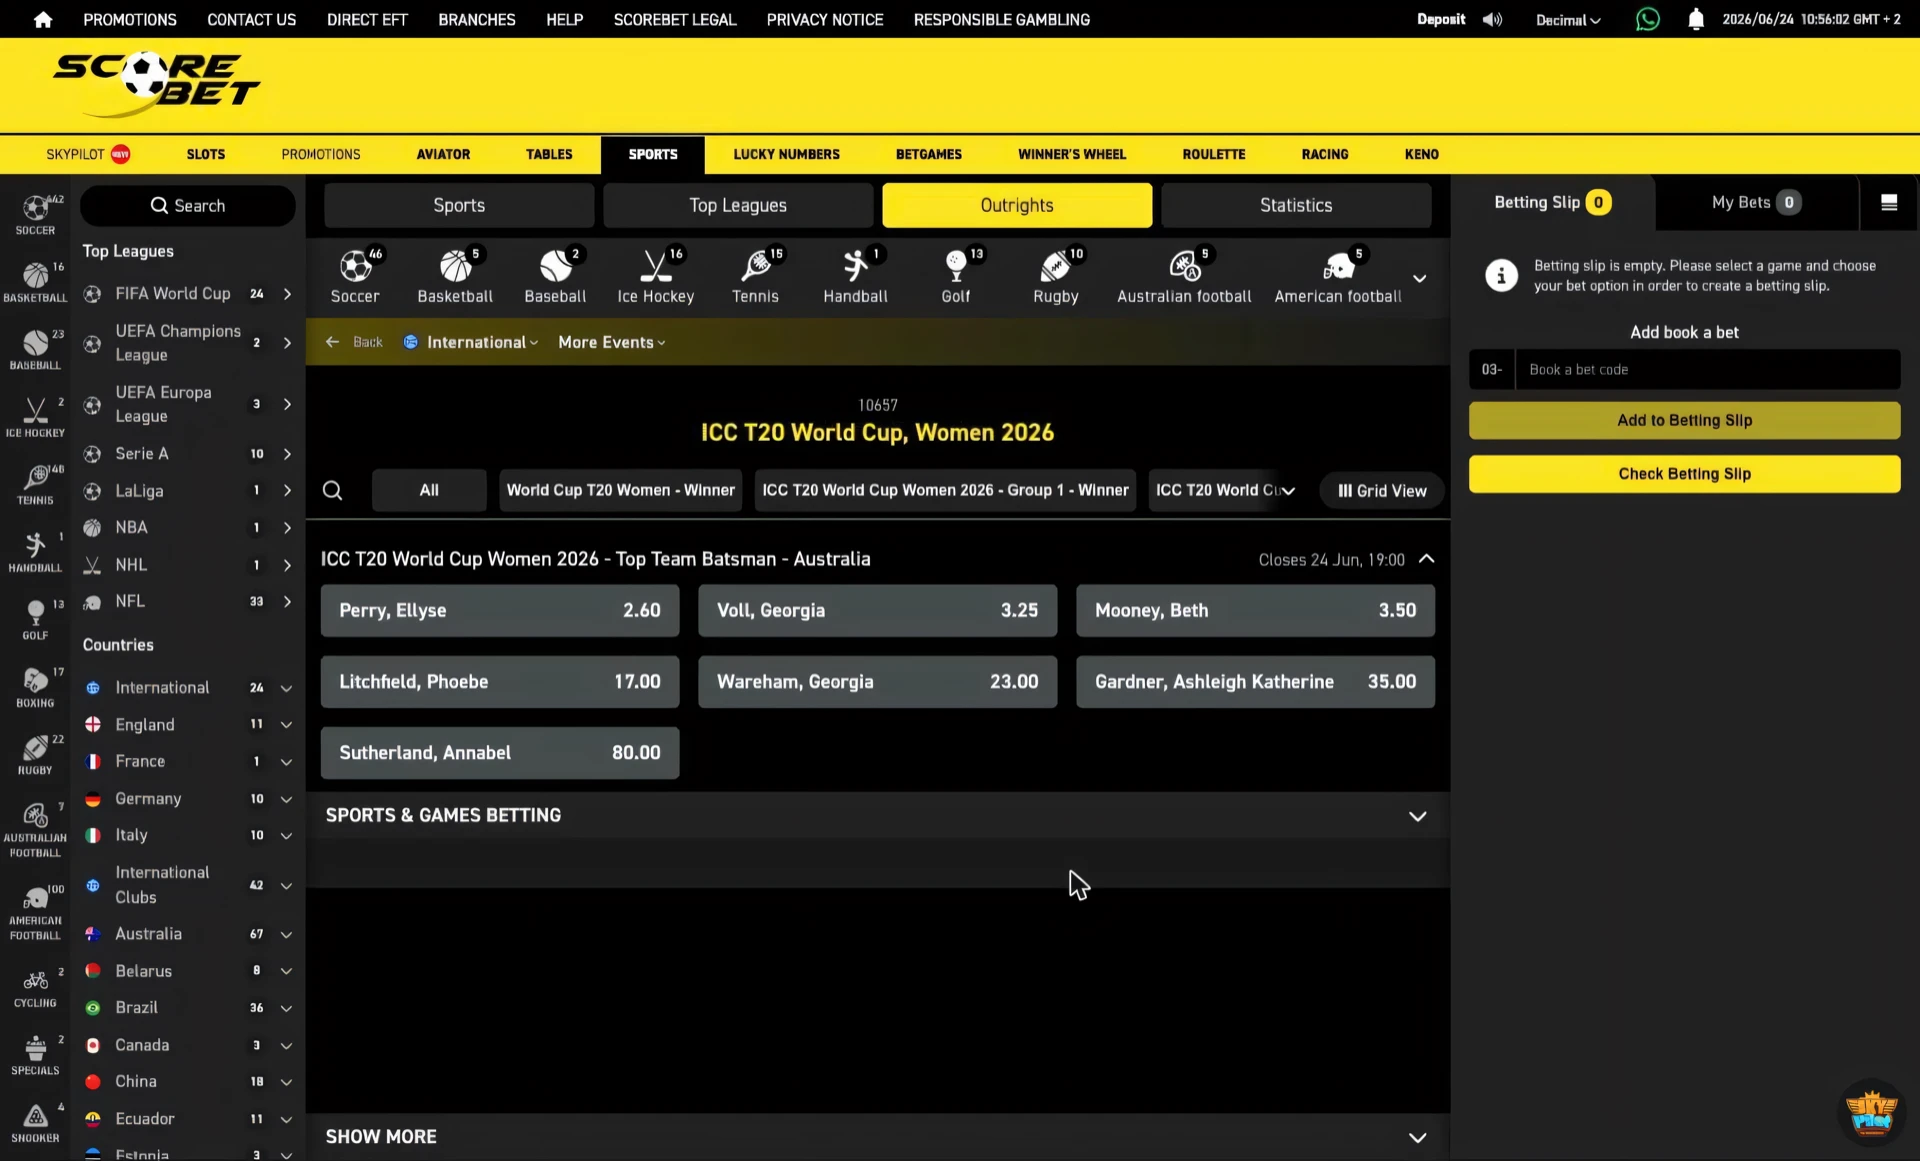This screenshot has width=1920, height=1161.
Task: Select Soccer in the left sidebar
Action: (35, 214)
